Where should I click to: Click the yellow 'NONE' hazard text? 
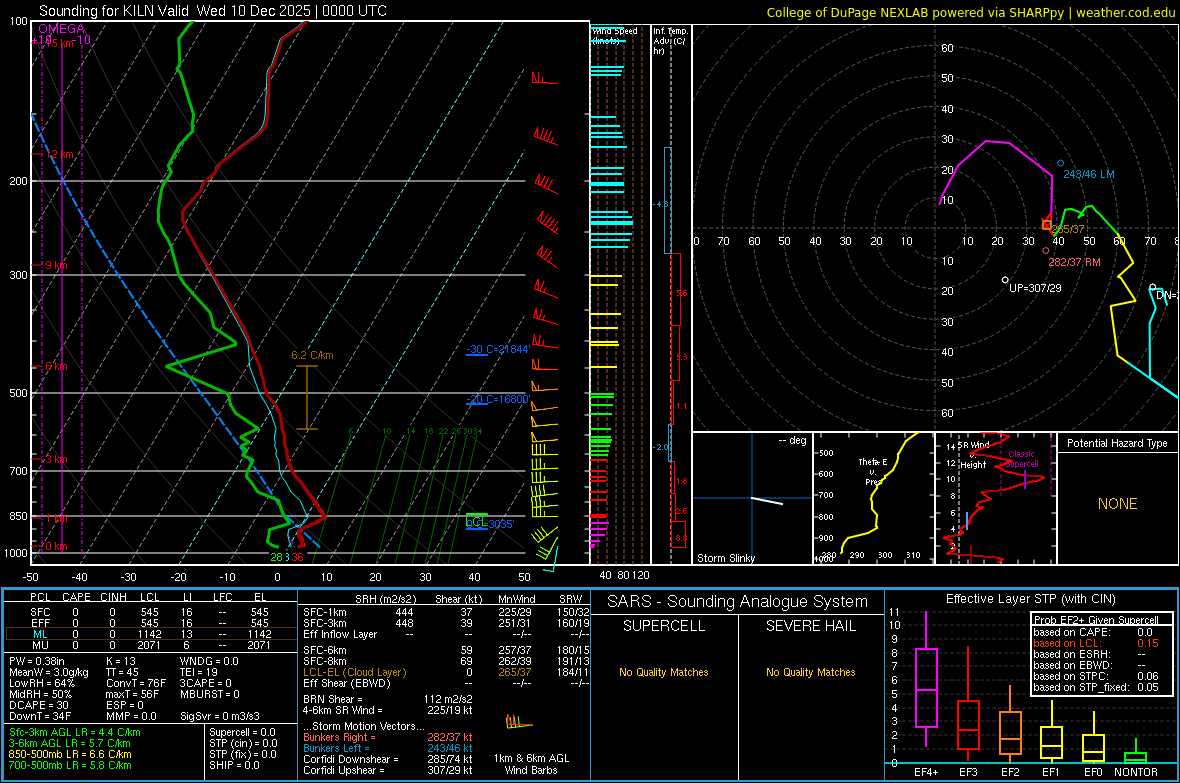pyautogui.click(x=1117, y=504)
